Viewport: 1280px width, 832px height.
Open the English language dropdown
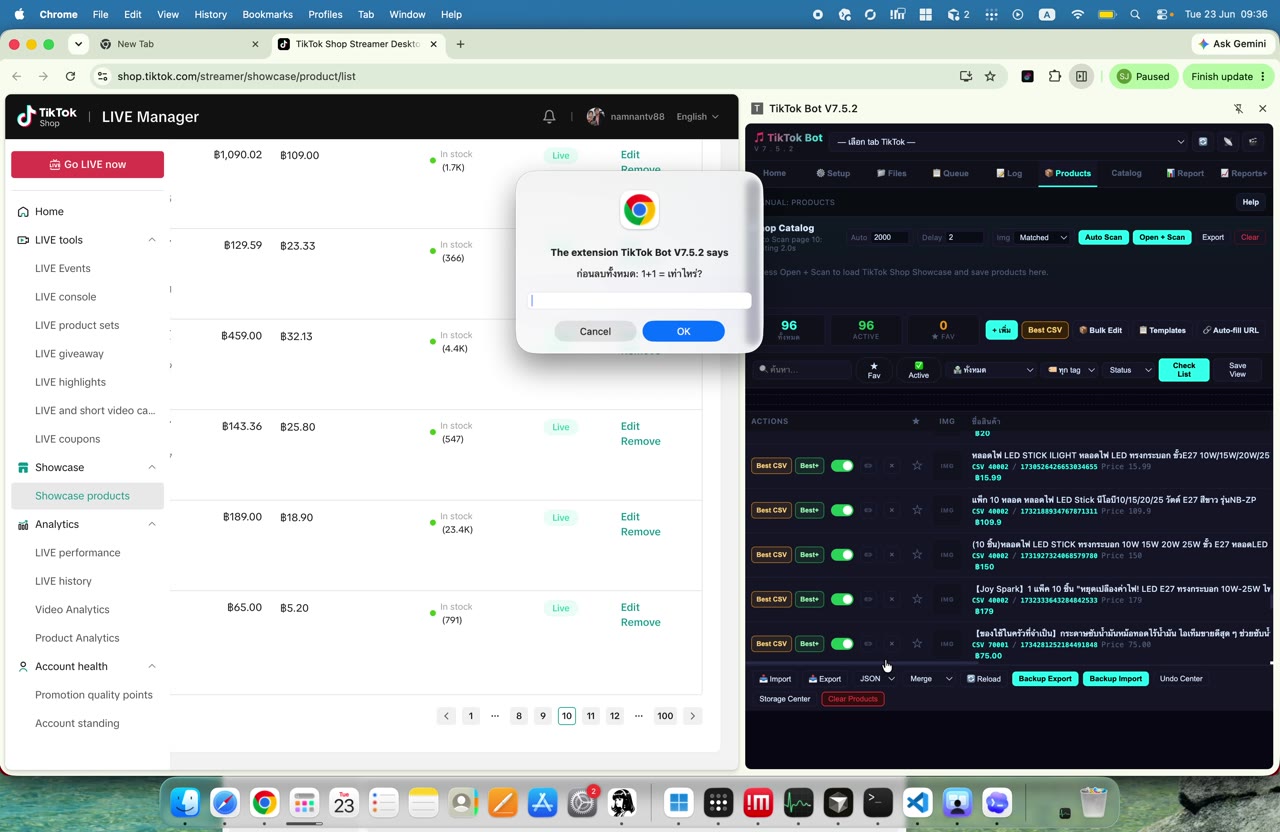coord(697,117)
